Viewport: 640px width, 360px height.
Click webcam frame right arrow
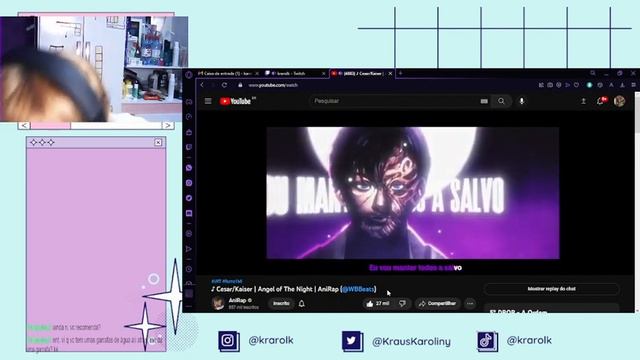pos(168,125)
